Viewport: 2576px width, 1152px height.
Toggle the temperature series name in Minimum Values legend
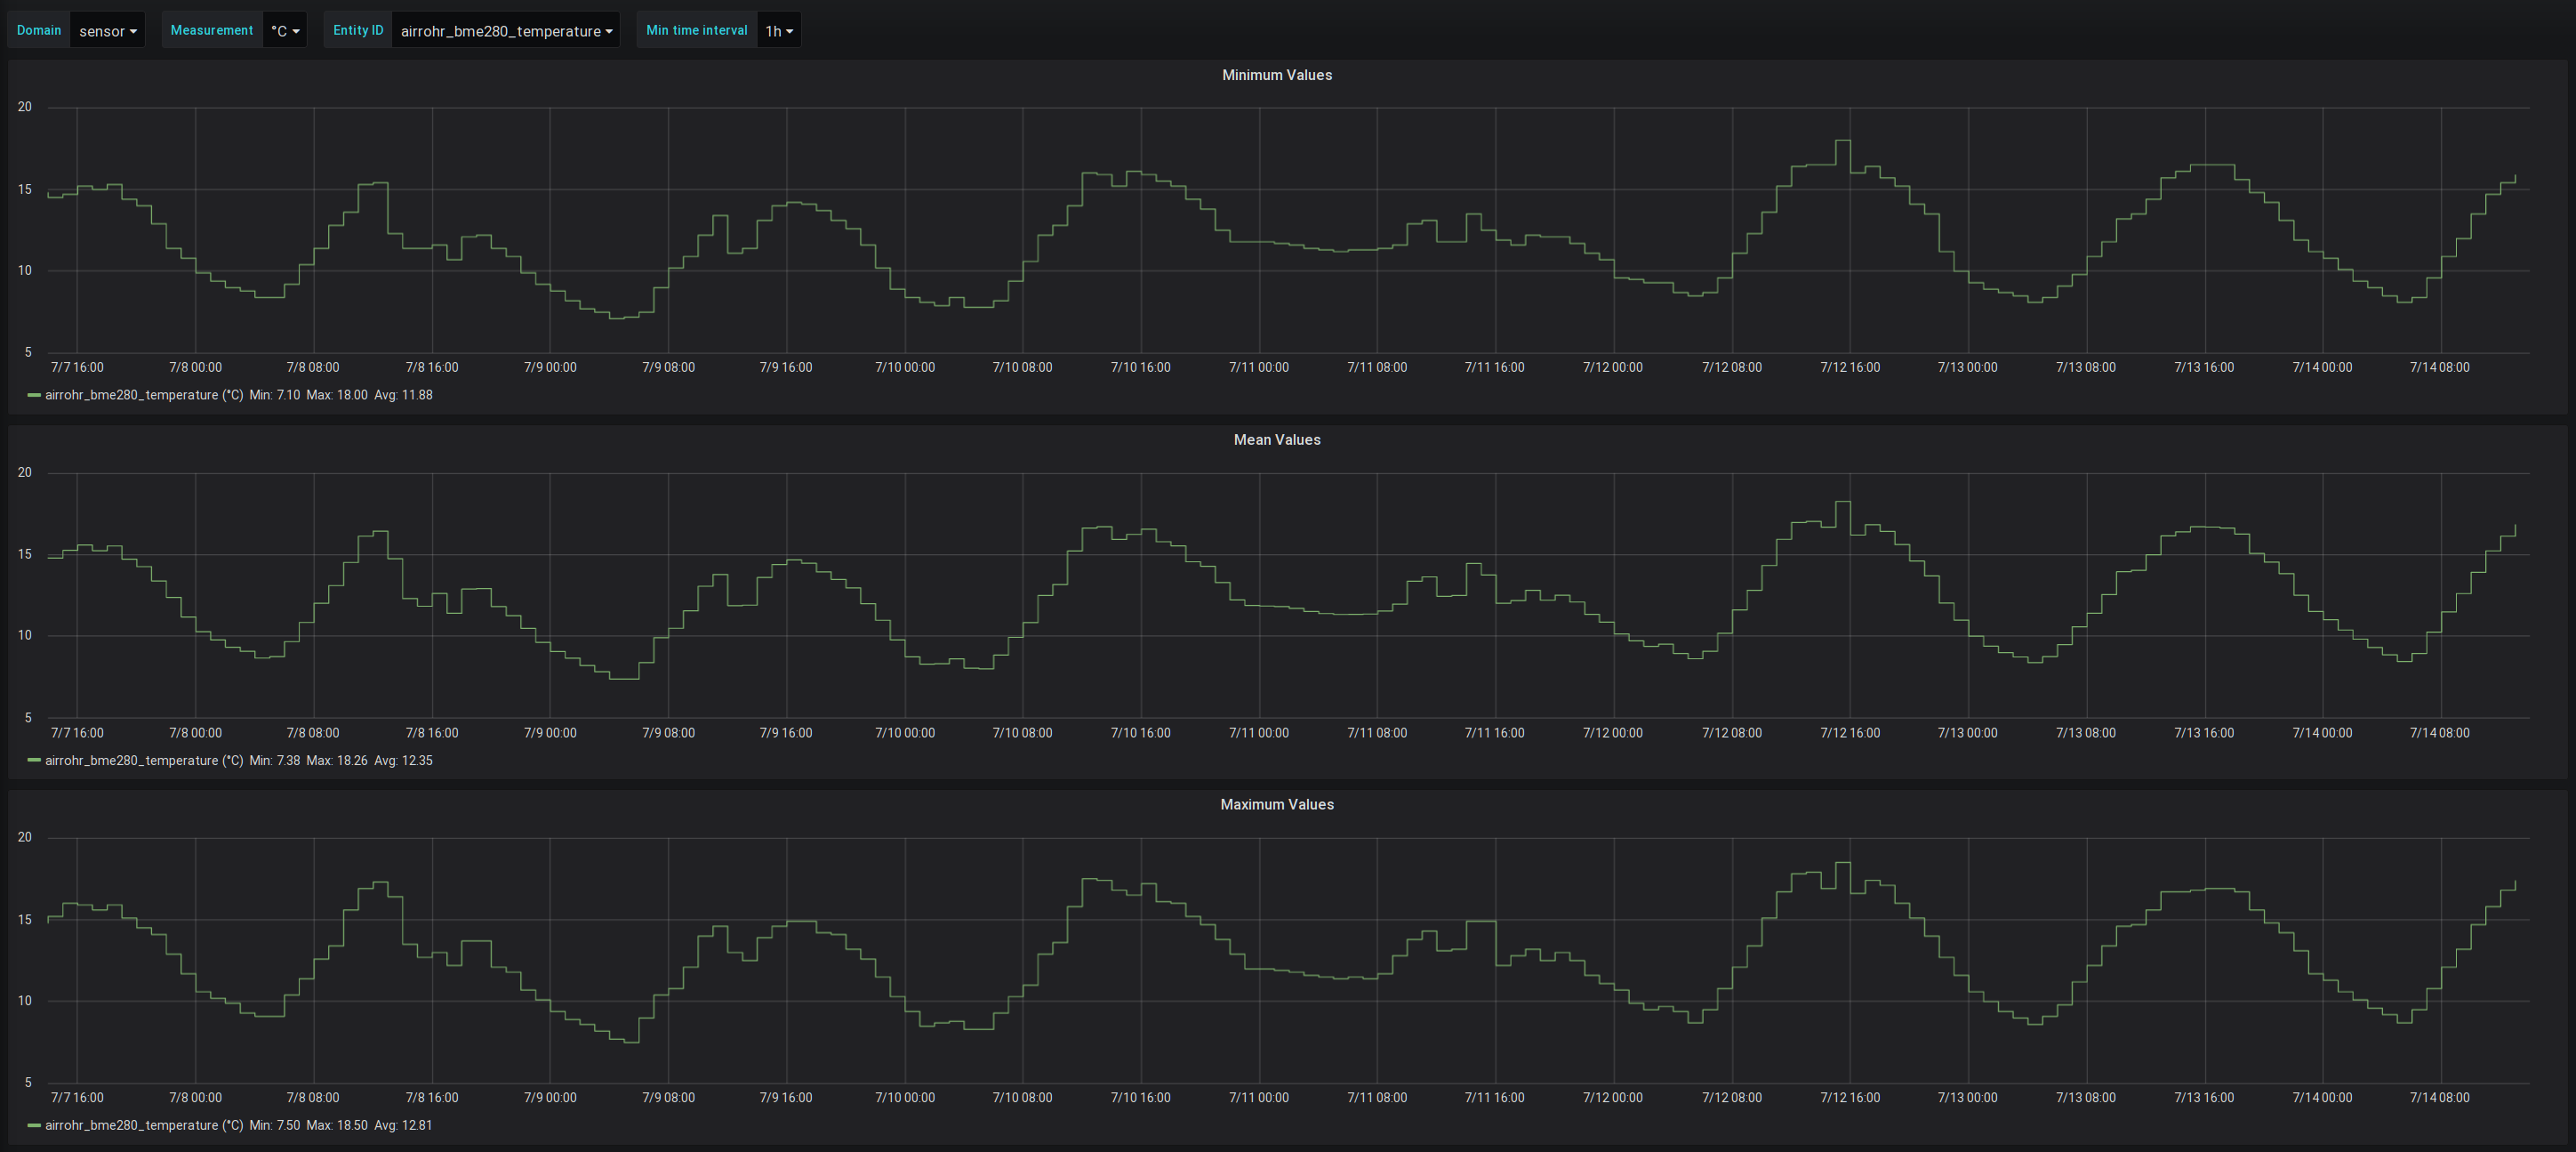tap(144, 396)
